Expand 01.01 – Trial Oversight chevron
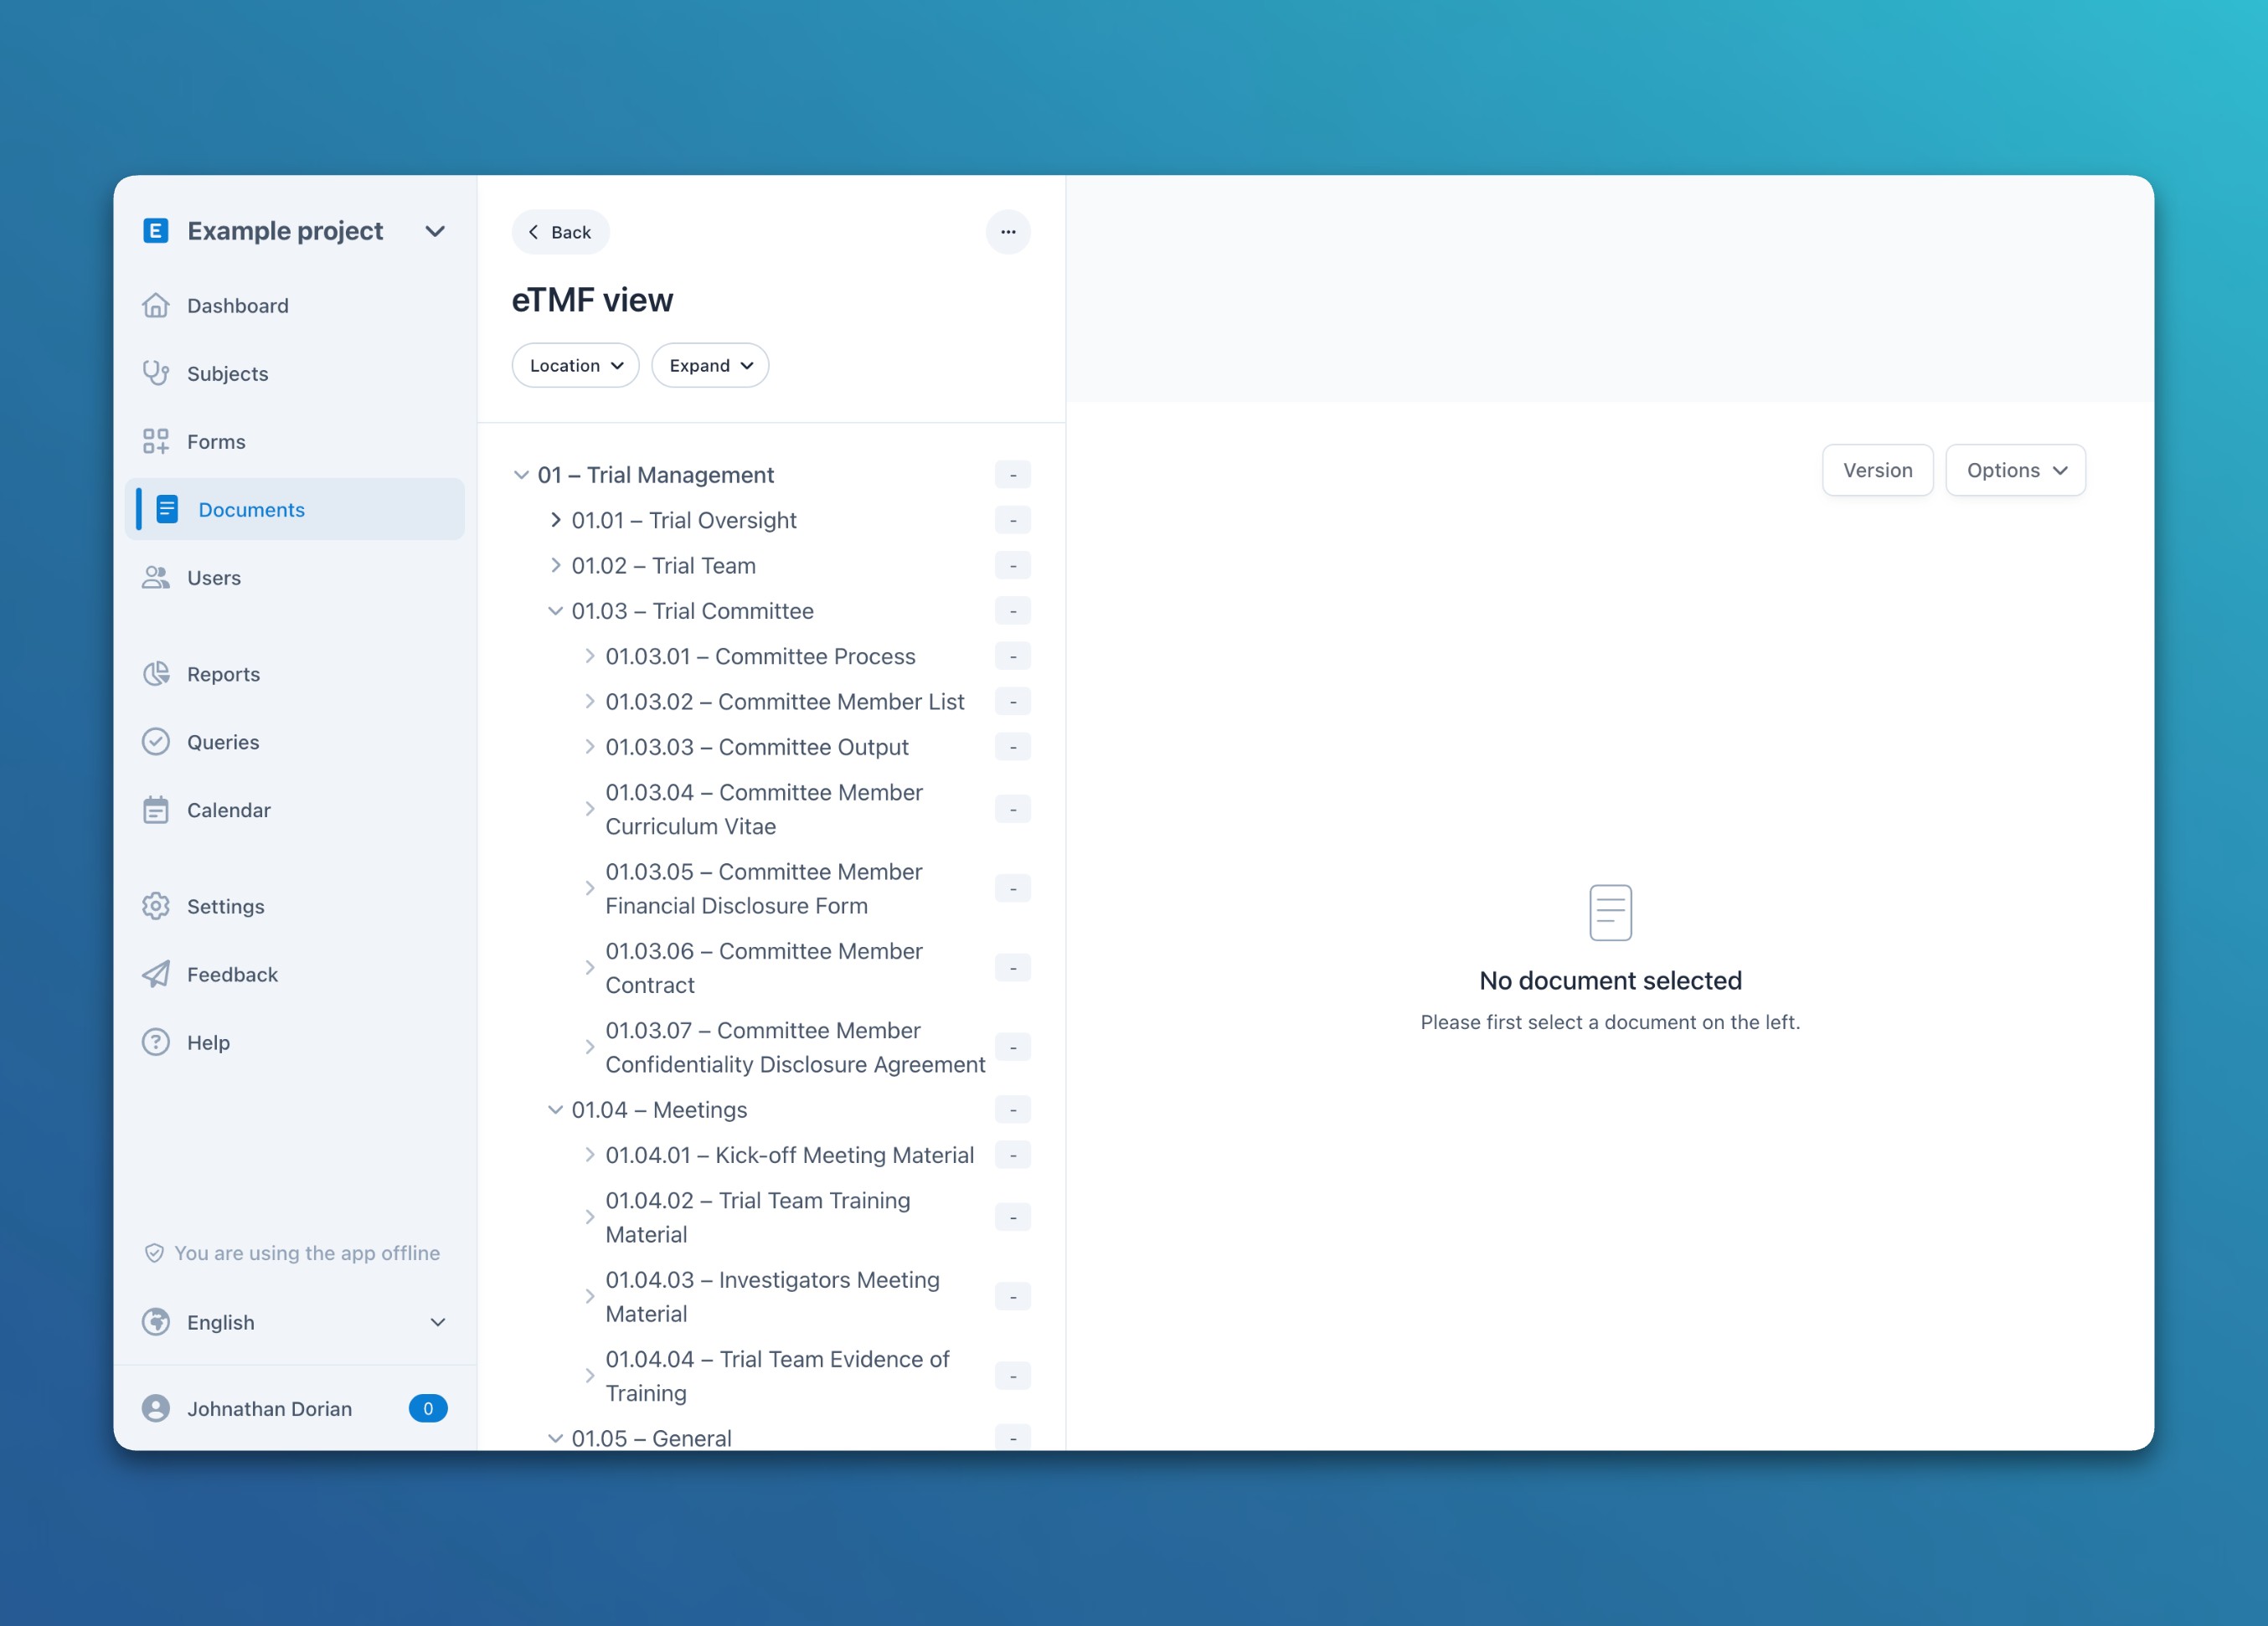The image size is (2268, 1626). tap(556, 520)
